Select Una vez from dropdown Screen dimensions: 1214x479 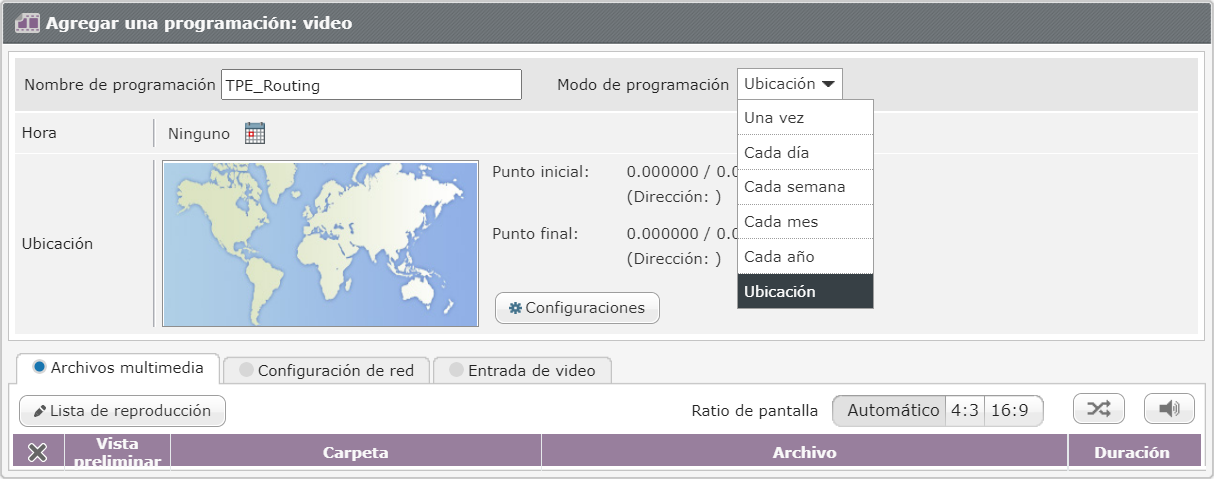tap(805, 117)
